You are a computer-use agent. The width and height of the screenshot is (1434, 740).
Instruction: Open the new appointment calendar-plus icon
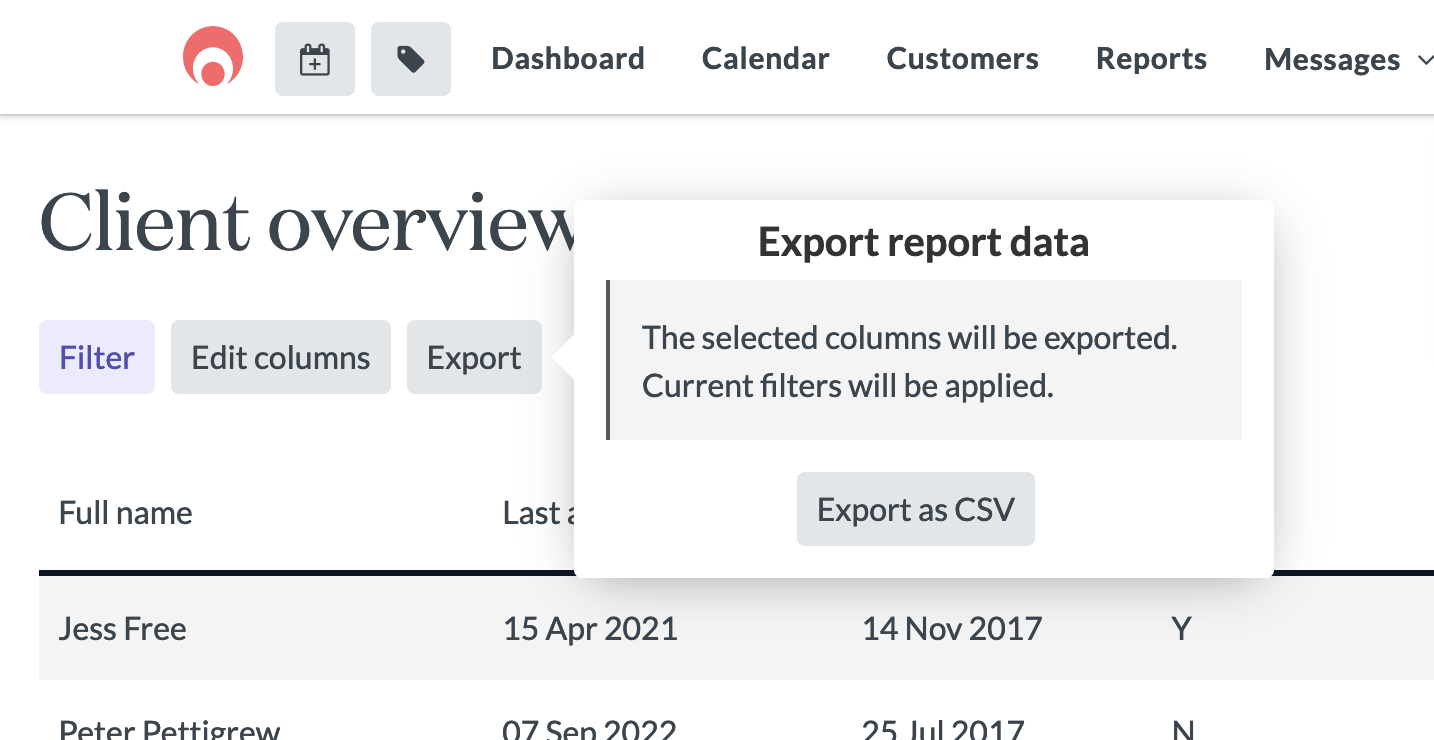coord(315,59)
